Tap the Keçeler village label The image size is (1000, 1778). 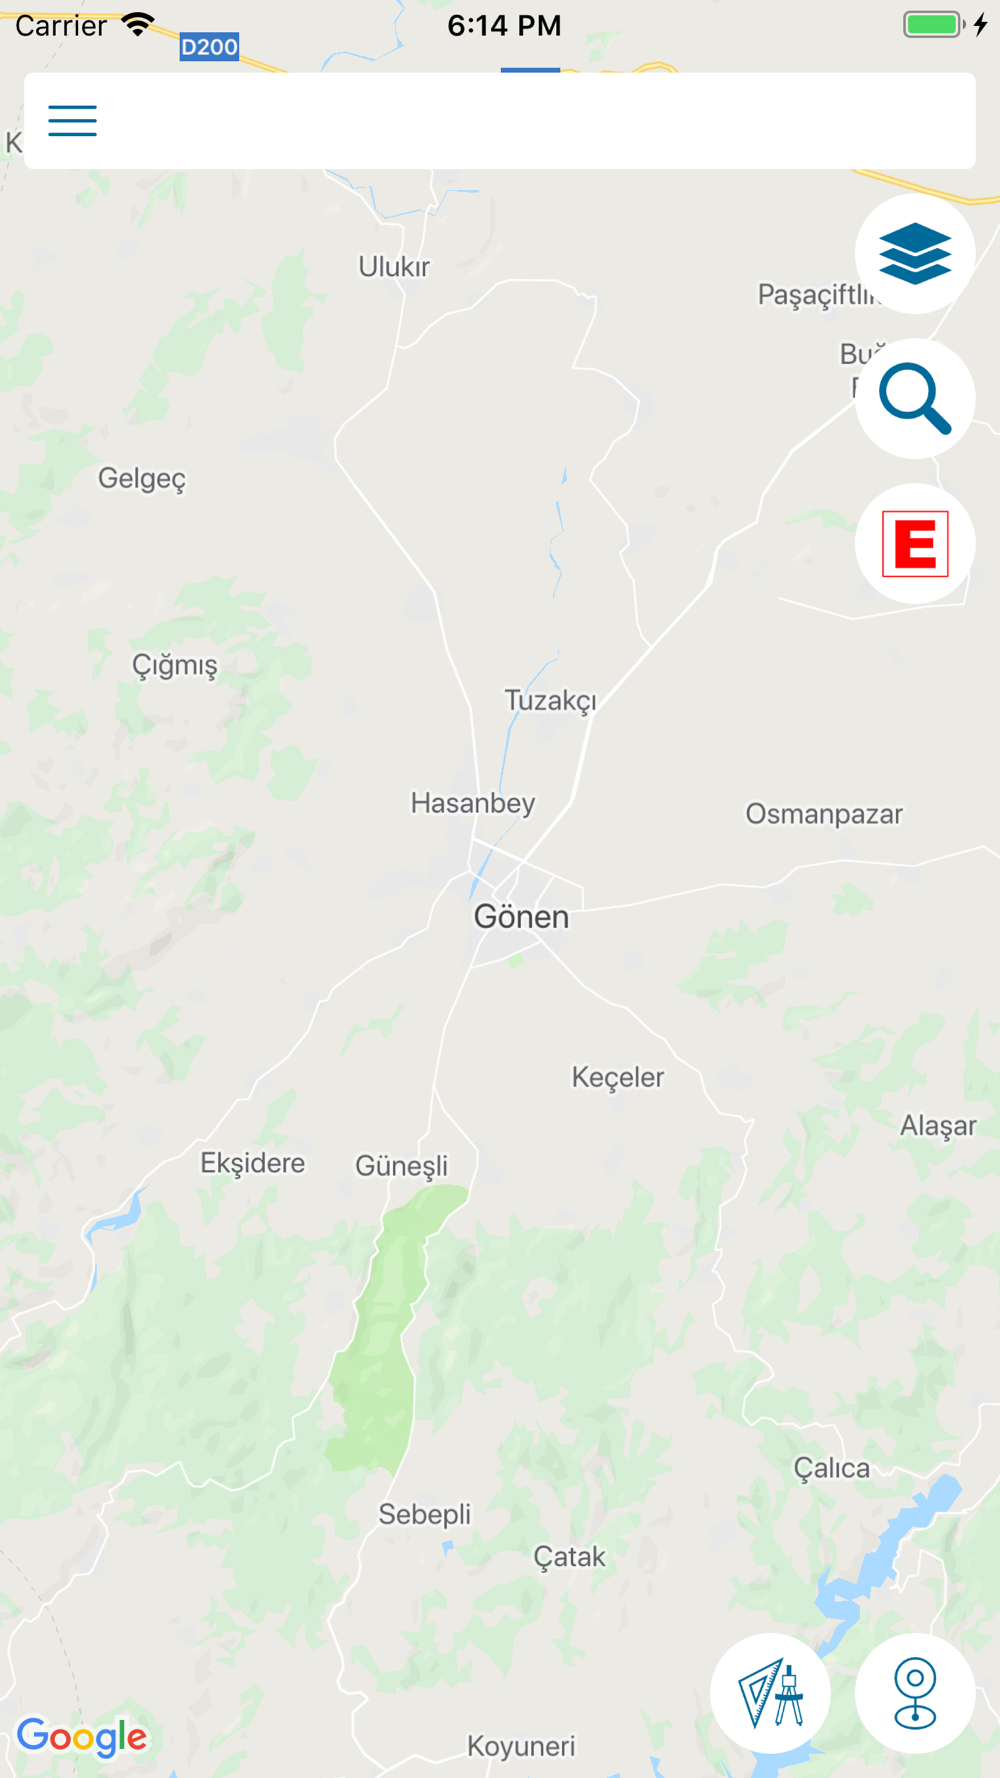pos(618,1077)
